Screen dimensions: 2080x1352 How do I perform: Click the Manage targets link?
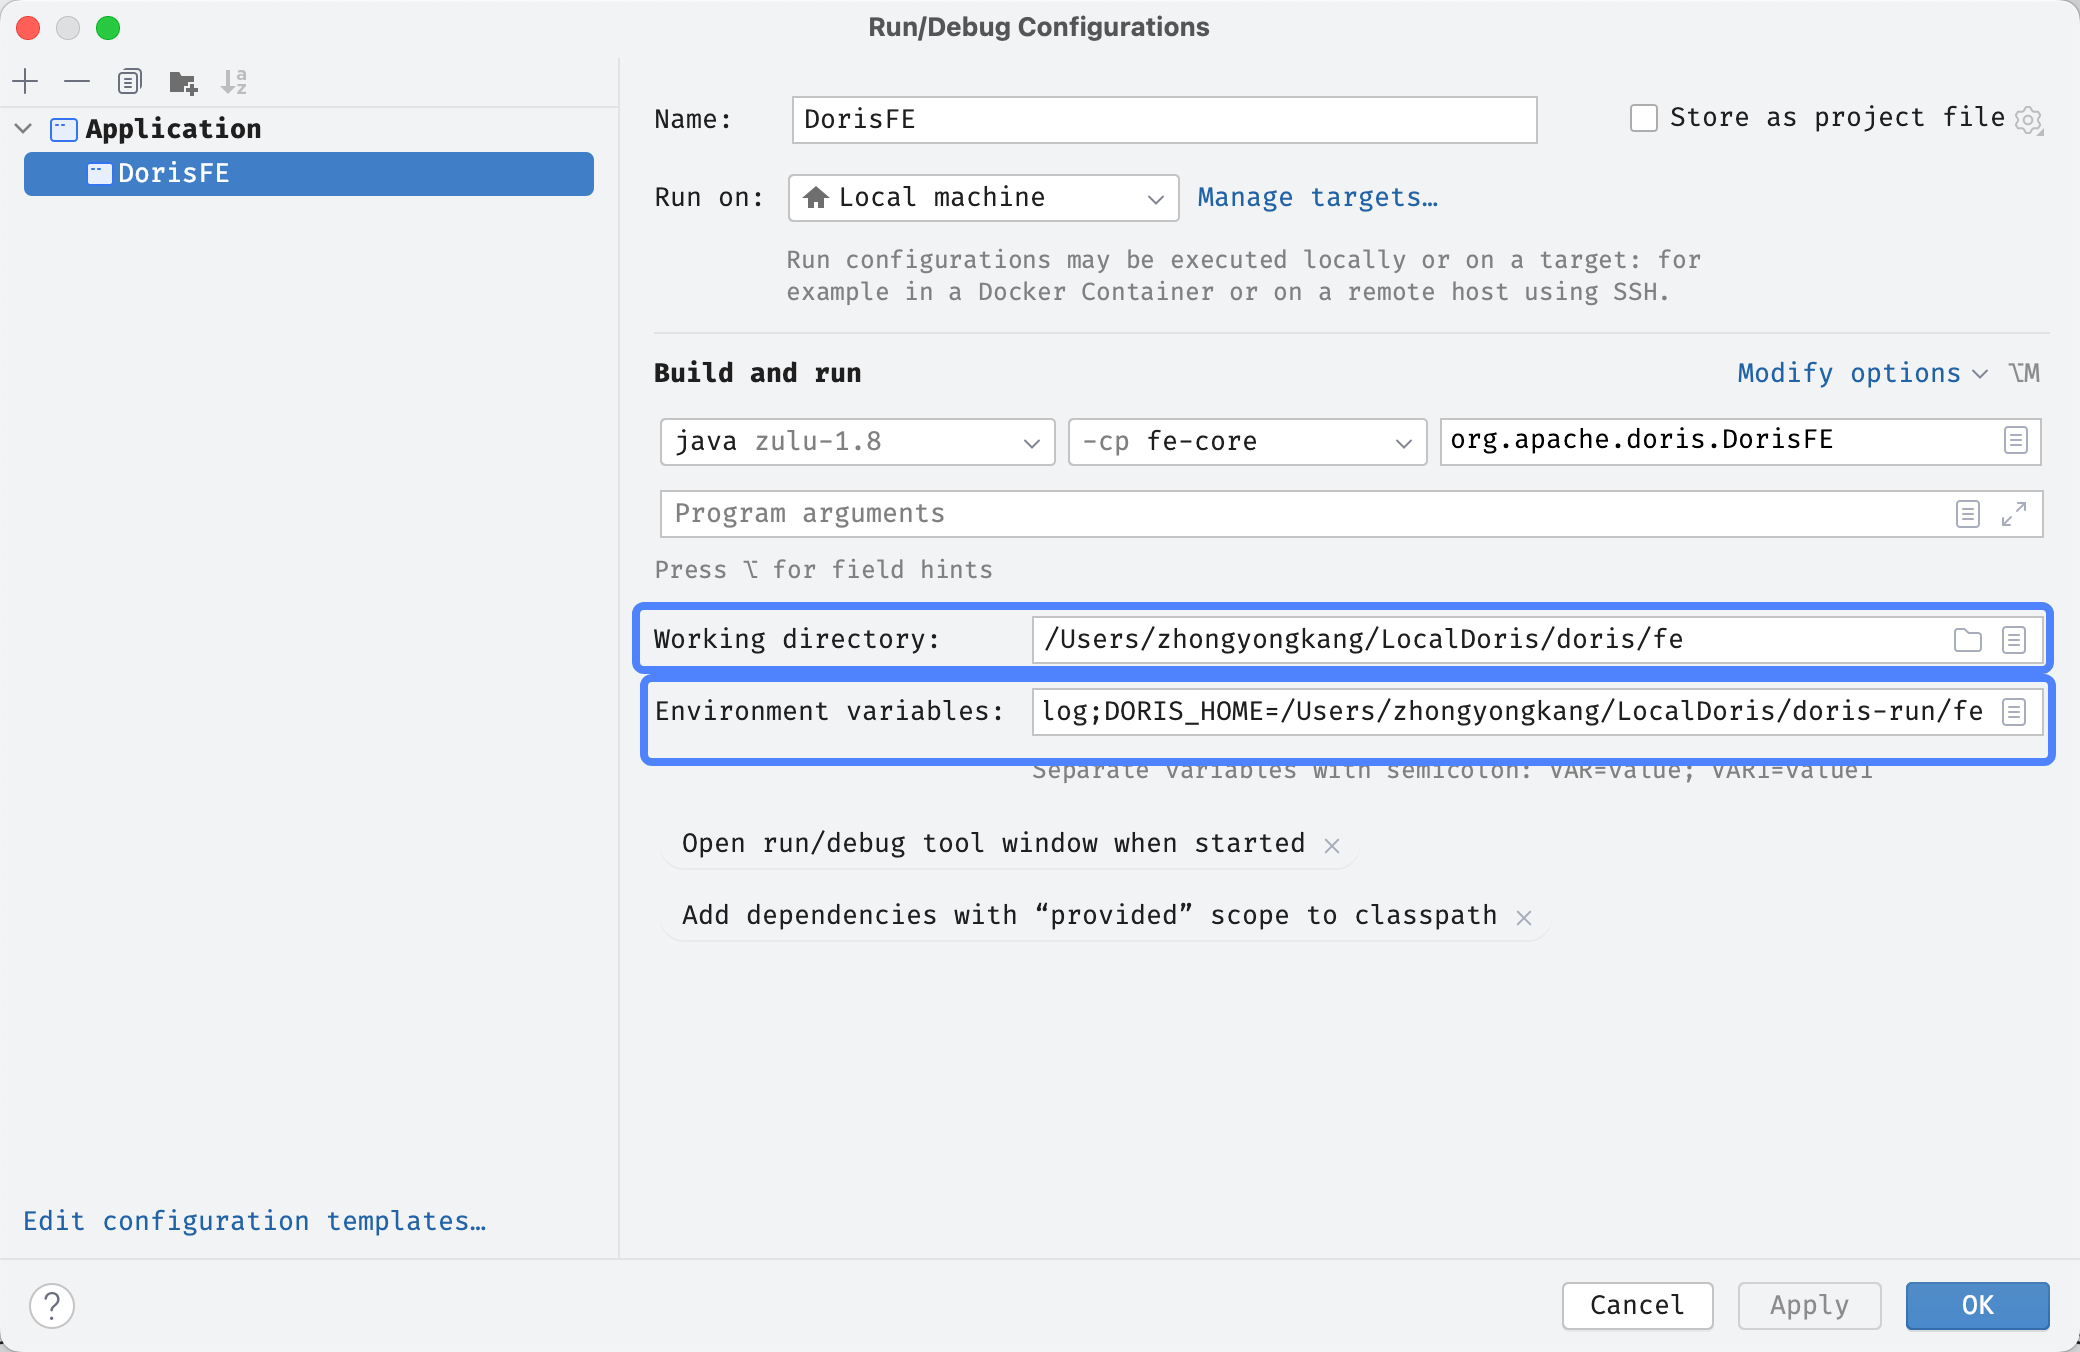pos(1316,197)
